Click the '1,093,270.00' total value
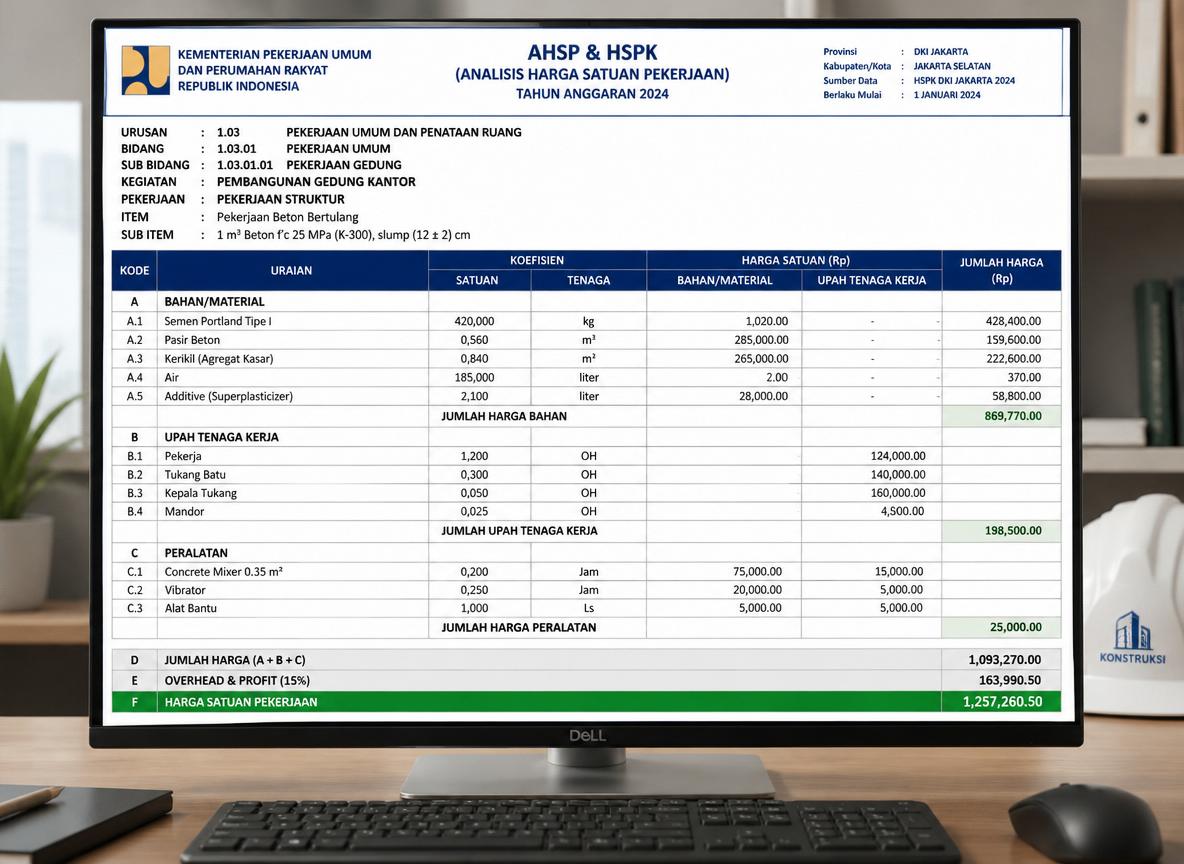 coord(1004,659)
